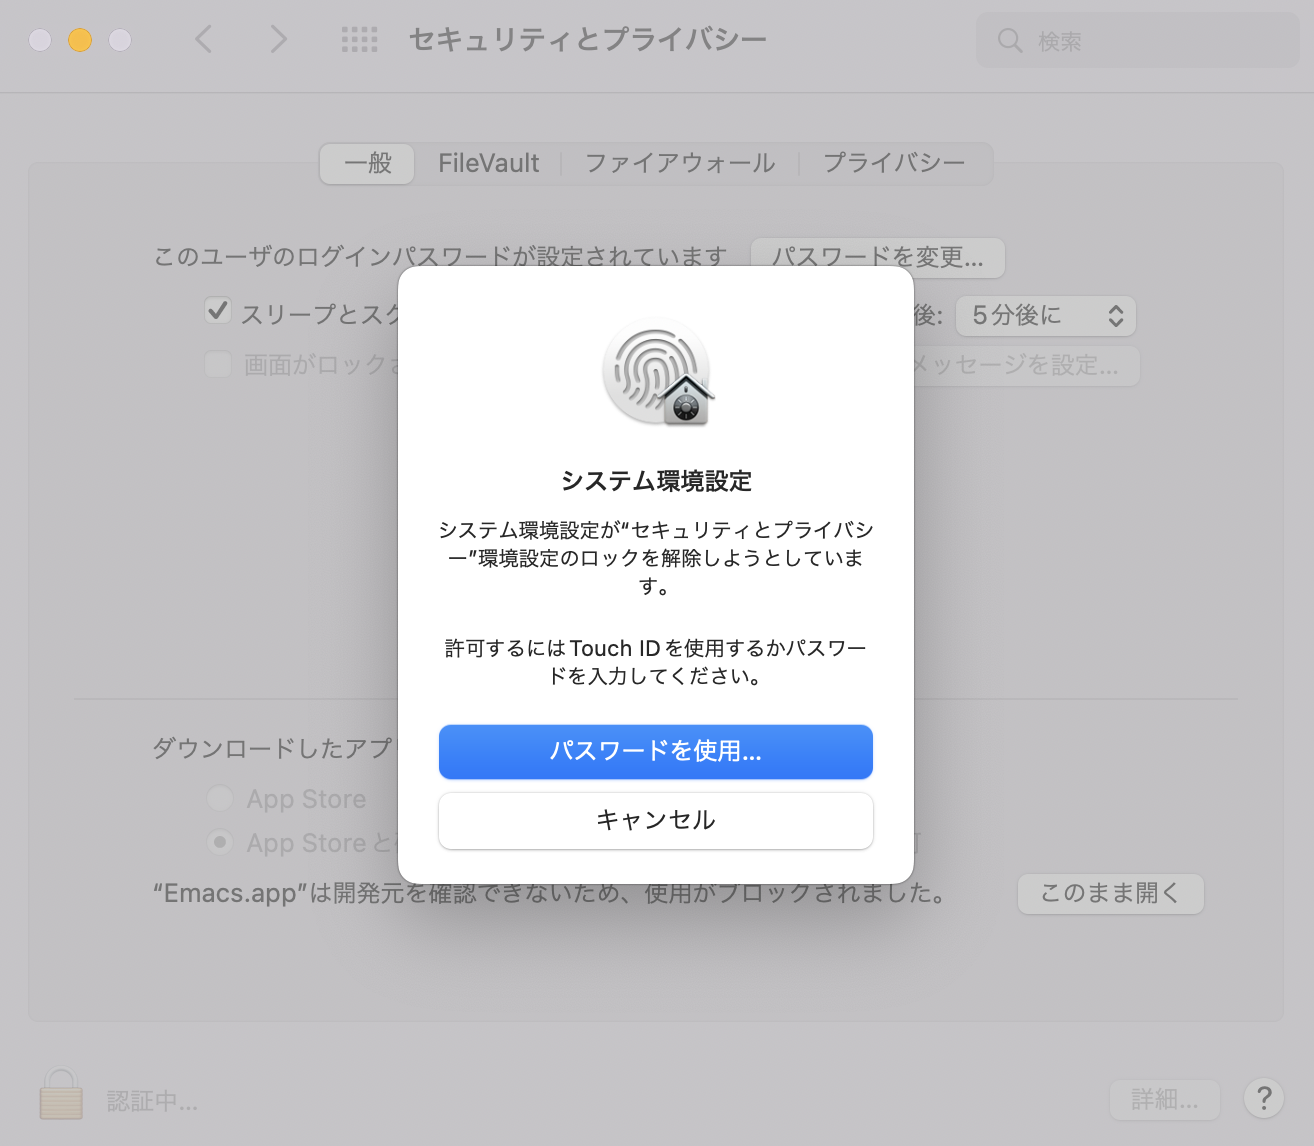1314x1146 pixels.
Task: Click the キャンセル button in dialog
Action: pyautogui.click(x=656, y=820)
